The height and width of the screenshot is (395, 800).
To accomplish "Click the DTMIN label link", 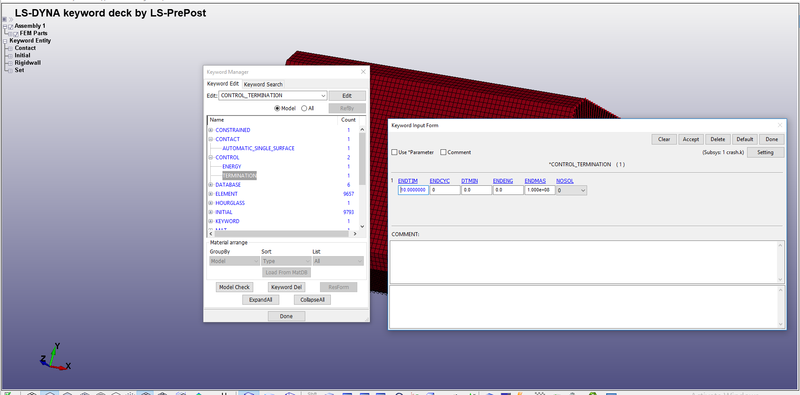I will (470, 181).
